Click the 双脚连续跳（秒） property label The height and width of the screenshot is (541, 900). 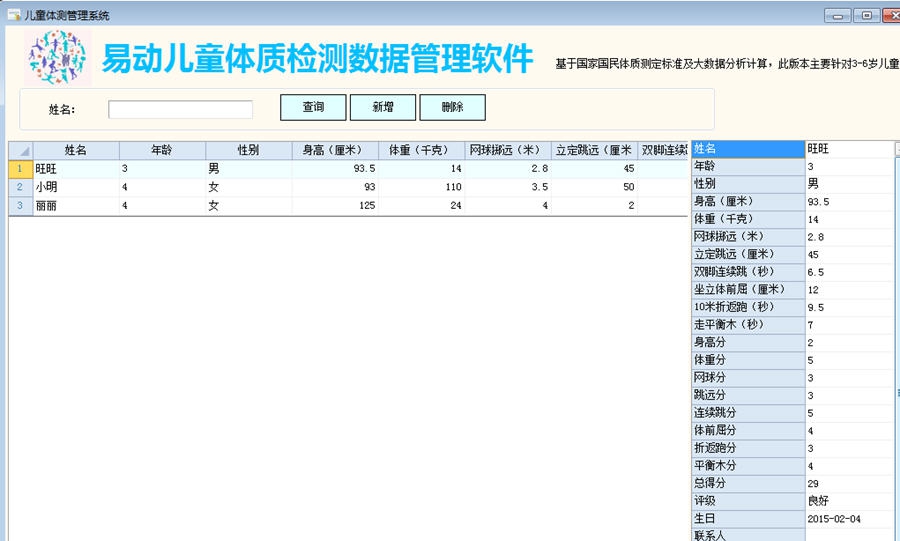(x=748, y=272)
